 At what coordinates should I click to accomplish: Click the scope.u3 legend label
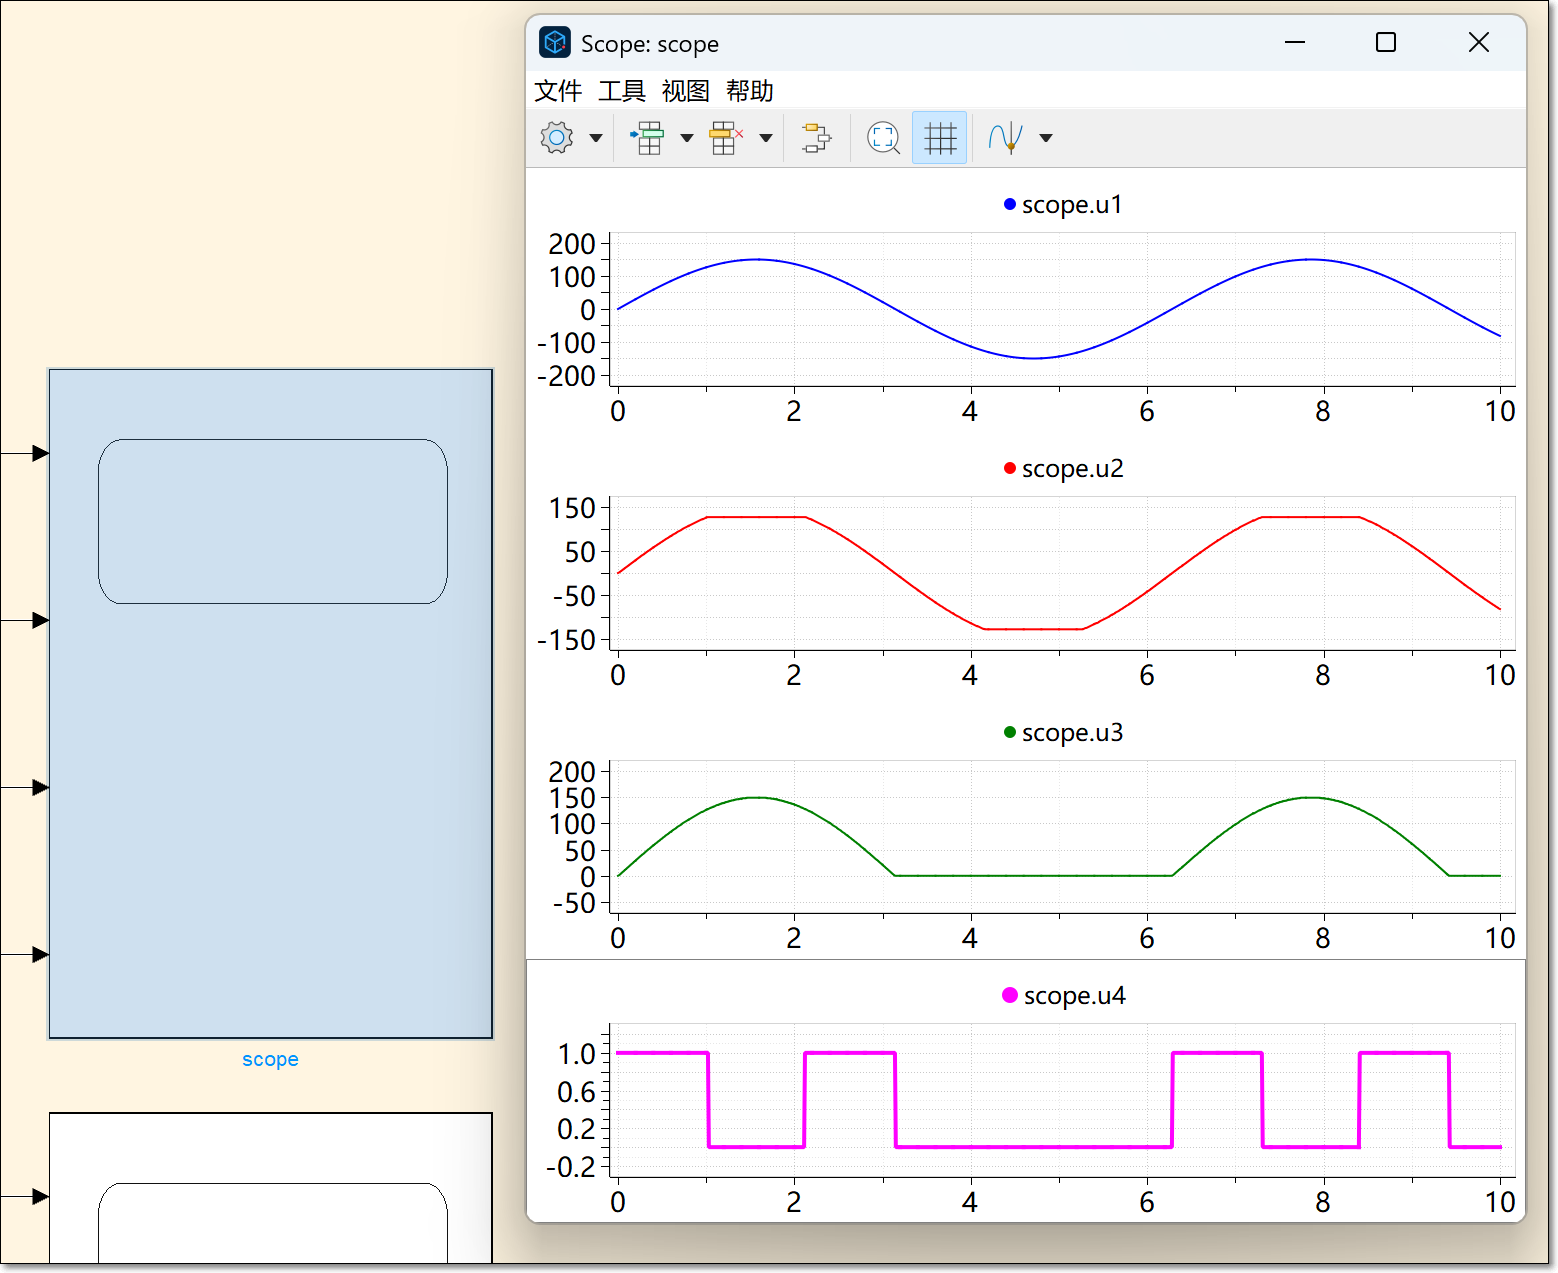1073,733
